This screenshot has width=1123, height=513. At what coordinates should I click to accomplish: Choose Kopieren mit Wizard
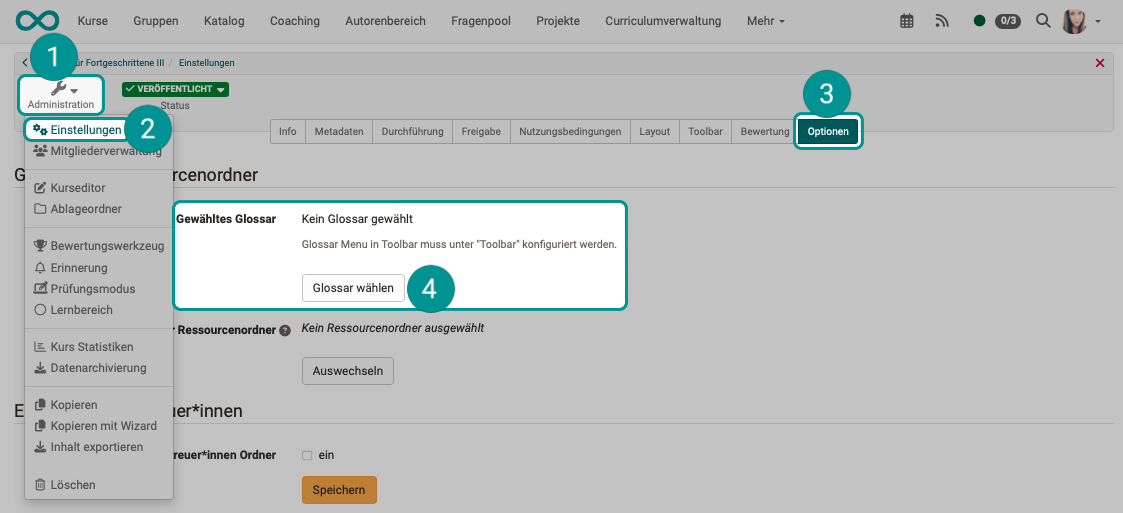98,426
